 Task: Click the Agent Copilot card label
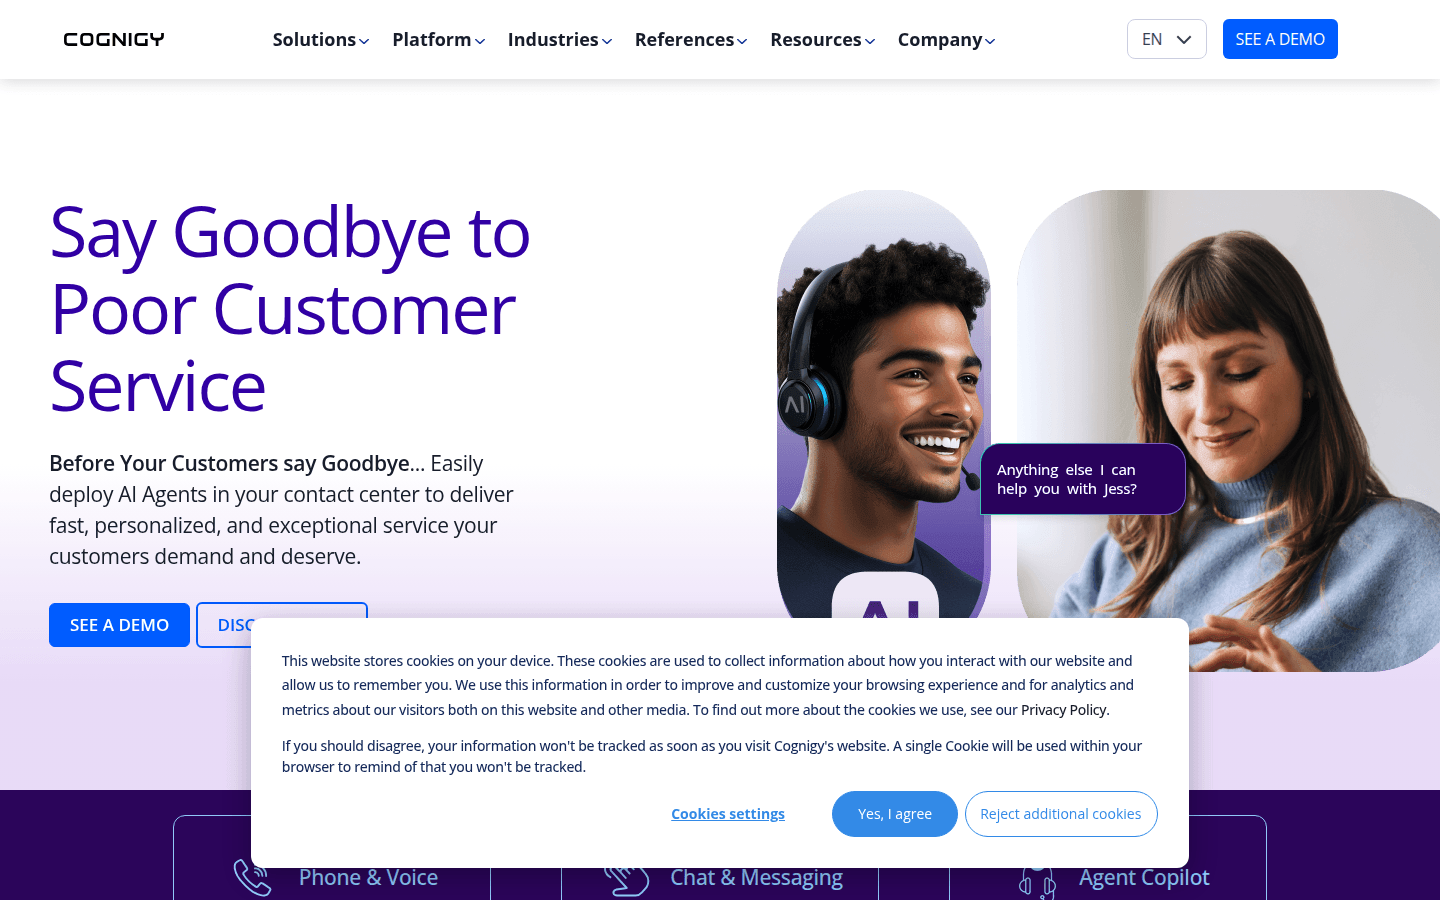coord(1144,877)
